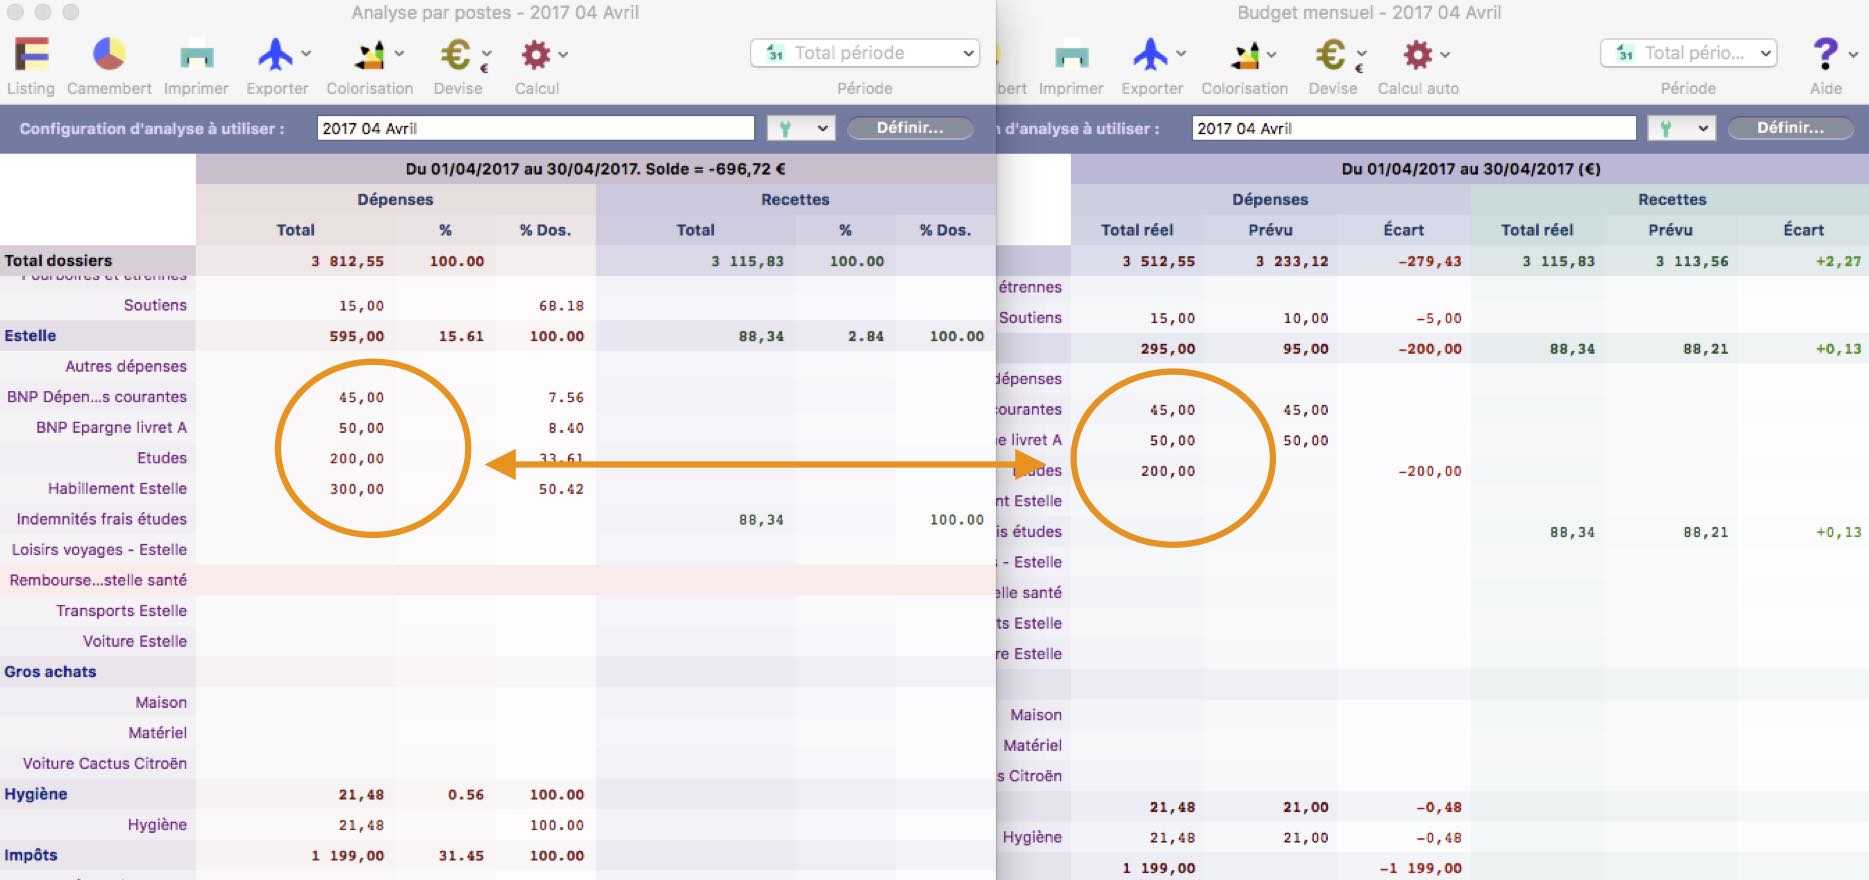Click +2,27 recettes écart value
This screenshot has width=1869, height=880.
pyautogui.click(x=1838, y=261)
